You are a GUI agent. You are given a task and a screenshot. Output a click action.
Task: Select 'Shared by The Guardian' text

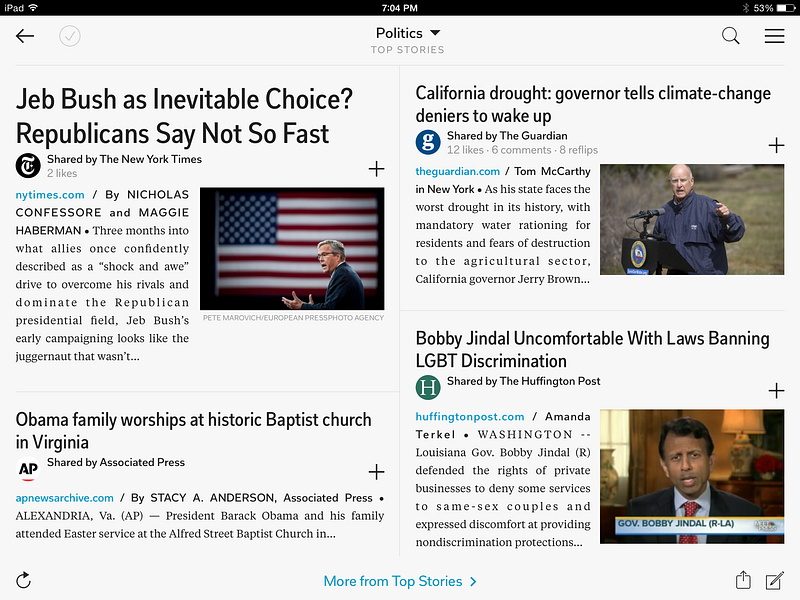507,136
